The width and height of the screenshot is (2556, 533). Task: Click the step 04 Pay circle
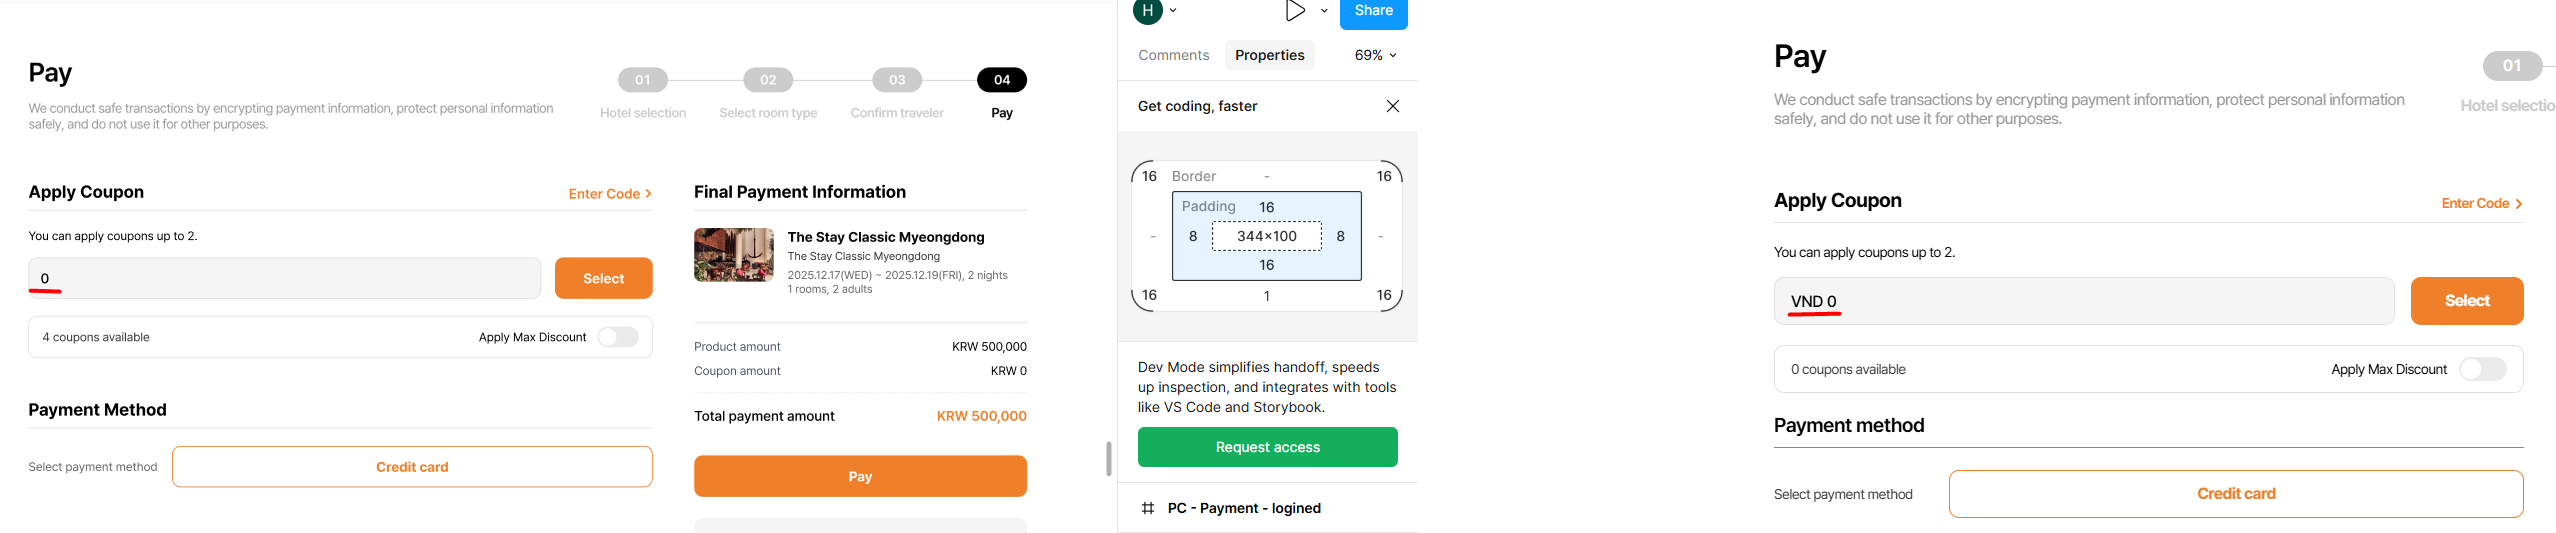1001,80
